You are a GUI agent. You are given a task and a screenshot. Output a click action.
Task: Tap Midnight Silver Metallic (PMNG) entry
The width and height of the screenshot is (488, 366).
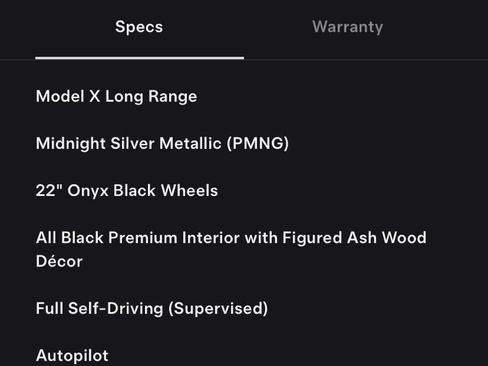(162, 143)
